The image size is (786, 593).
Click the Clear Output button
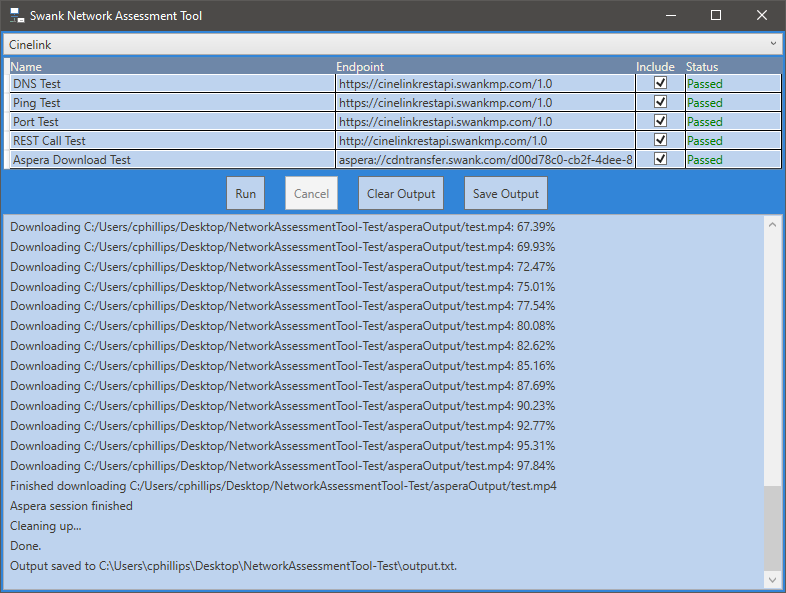tap(401, 193)
